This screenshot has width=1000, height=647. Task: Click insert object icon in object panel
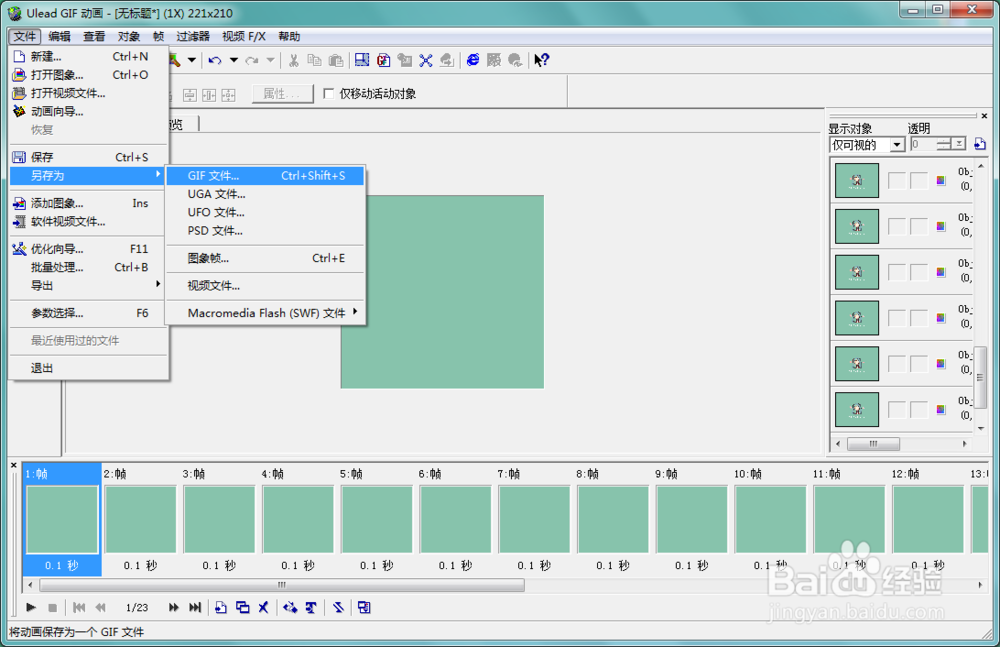[x=980, y=144]
